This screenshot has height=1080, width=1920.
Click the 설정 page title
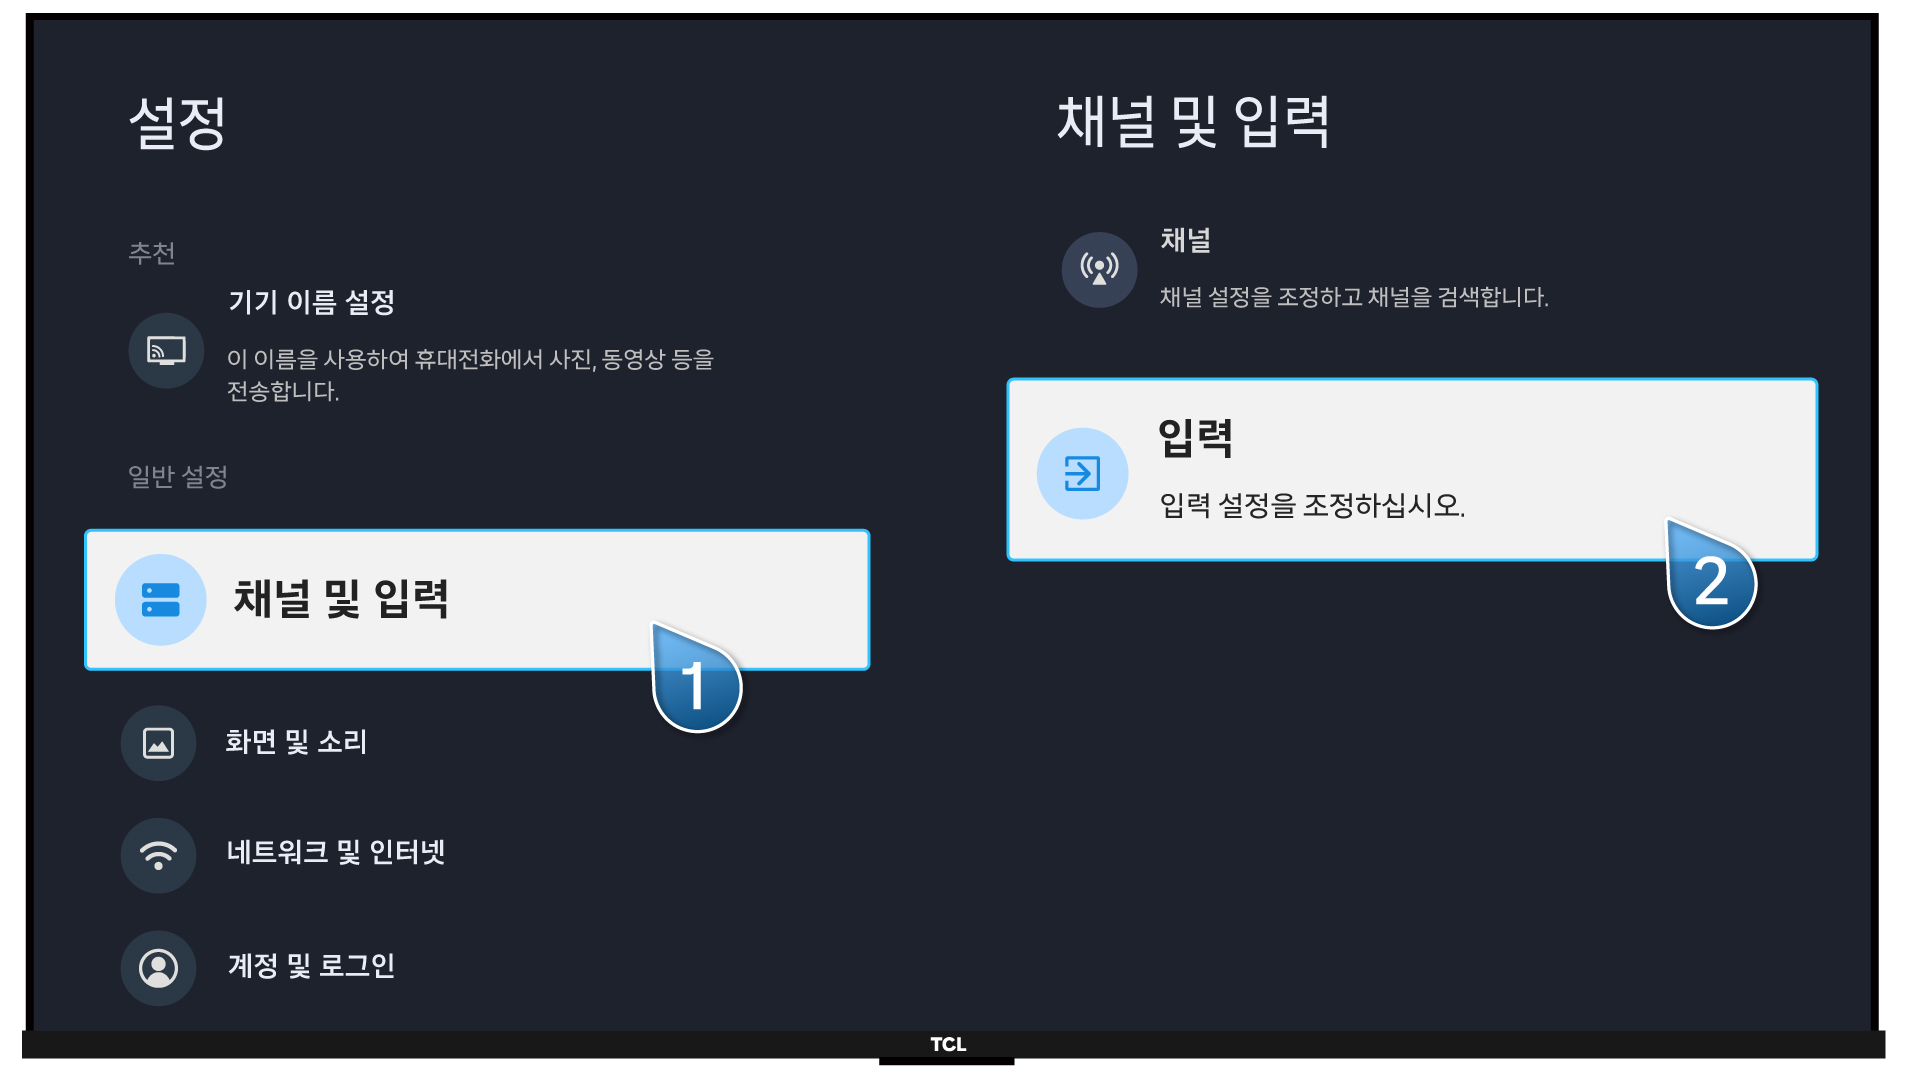click(x=178, y=123)
